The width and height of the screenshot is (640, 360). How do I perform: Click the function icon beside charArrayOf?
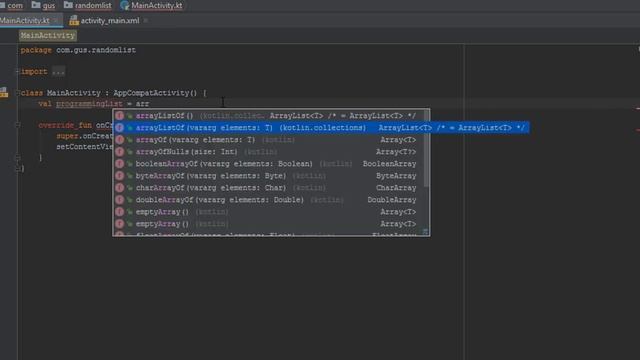(x=119, y=188)
